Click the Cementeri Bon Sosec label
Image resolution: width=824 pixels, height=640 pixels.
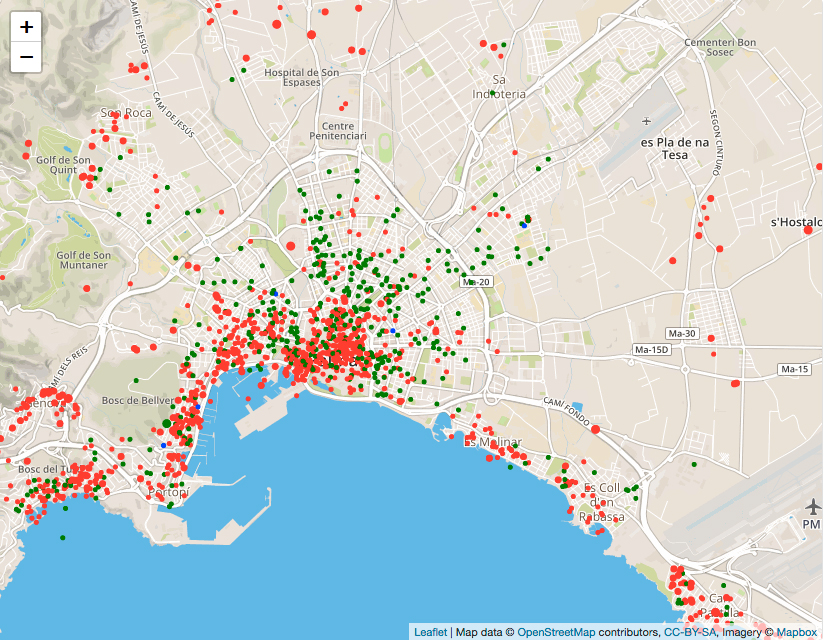[x=718, y=47]
